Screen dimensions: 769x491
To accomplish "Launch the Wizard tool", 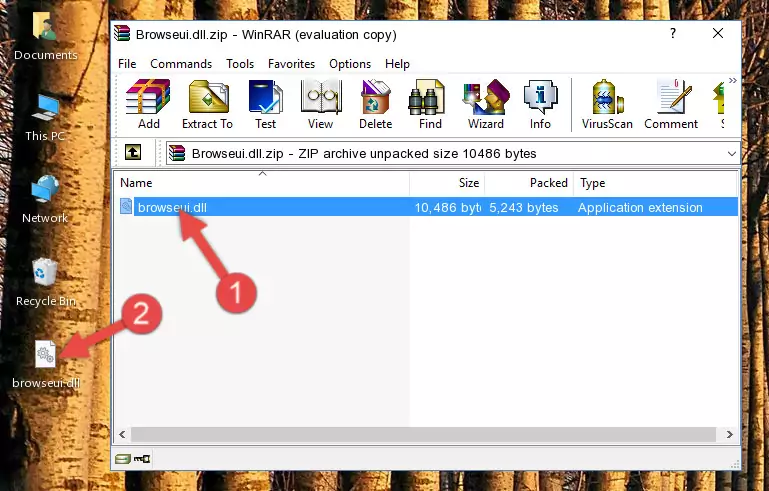I will point(486,104).
